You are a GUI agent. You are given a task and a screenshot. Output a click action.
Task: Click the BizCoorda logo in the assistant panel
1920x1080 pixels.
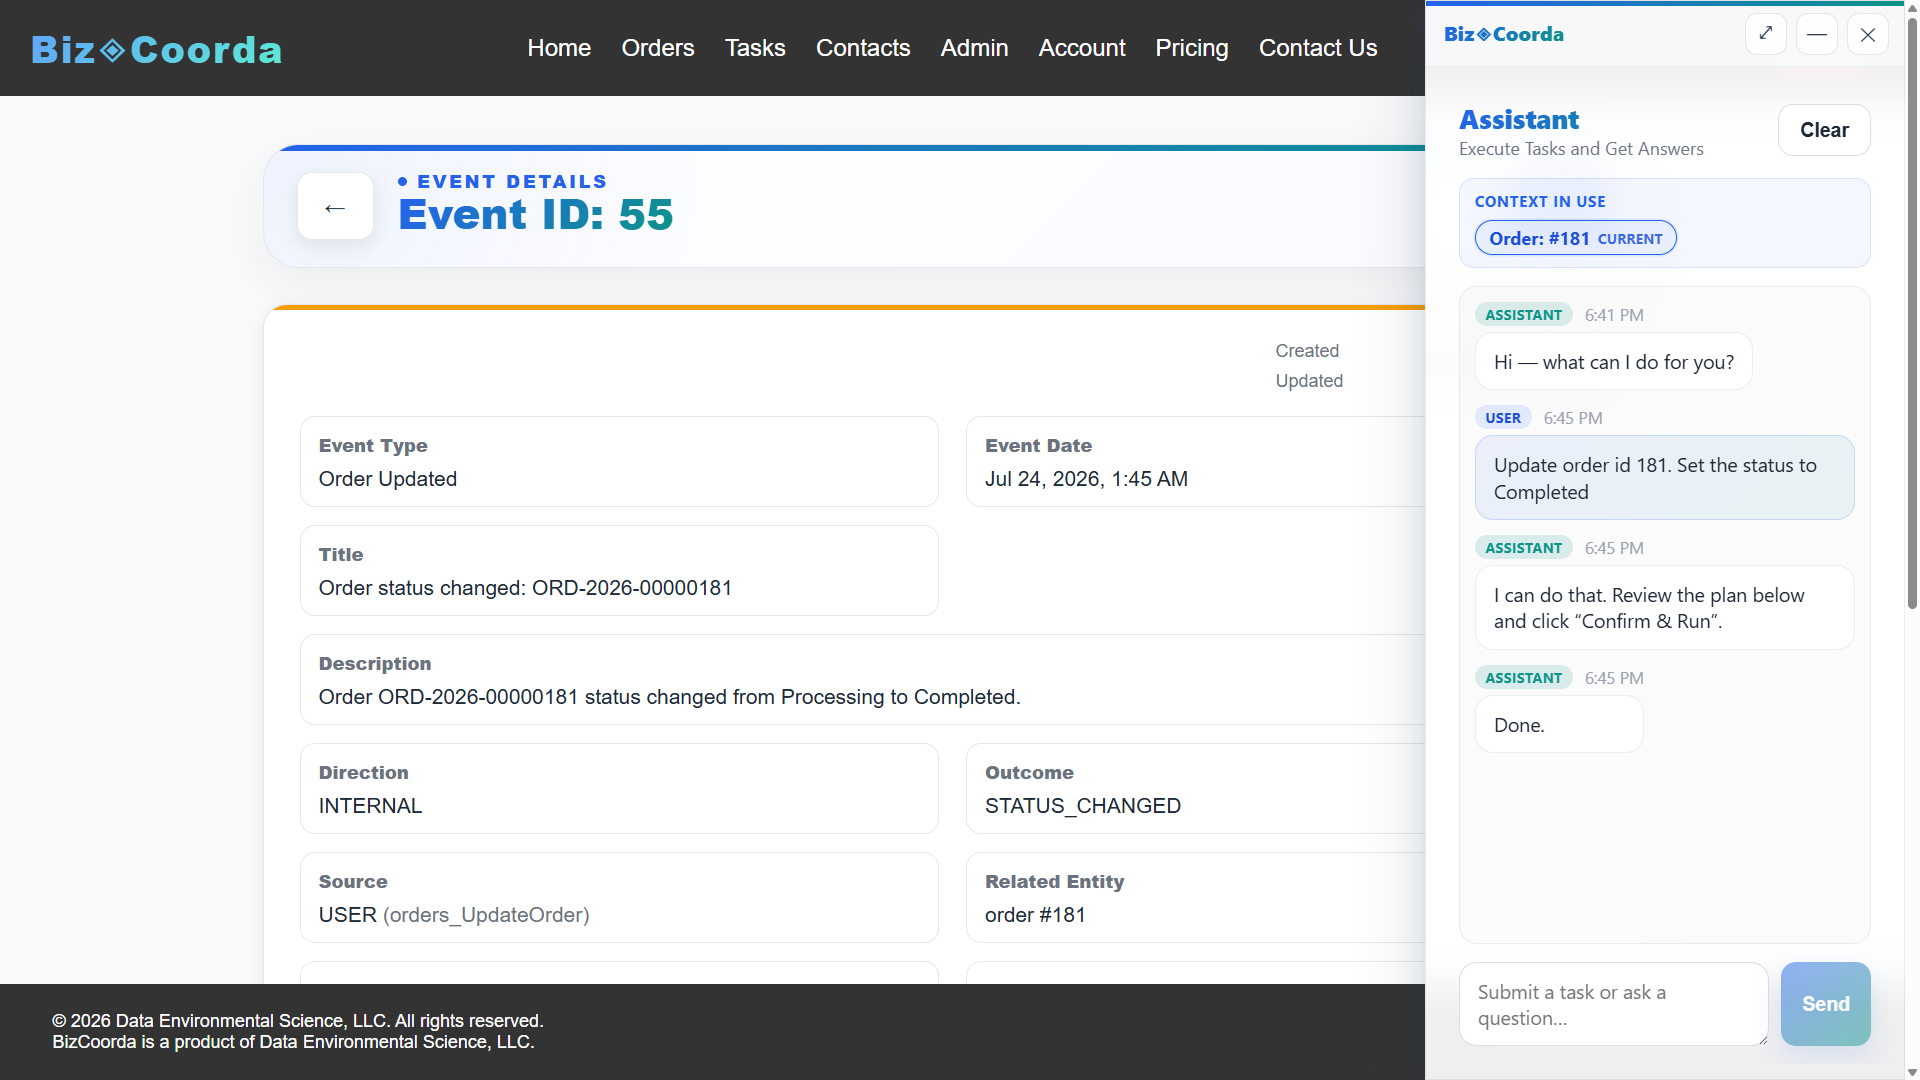point(1504,34)
